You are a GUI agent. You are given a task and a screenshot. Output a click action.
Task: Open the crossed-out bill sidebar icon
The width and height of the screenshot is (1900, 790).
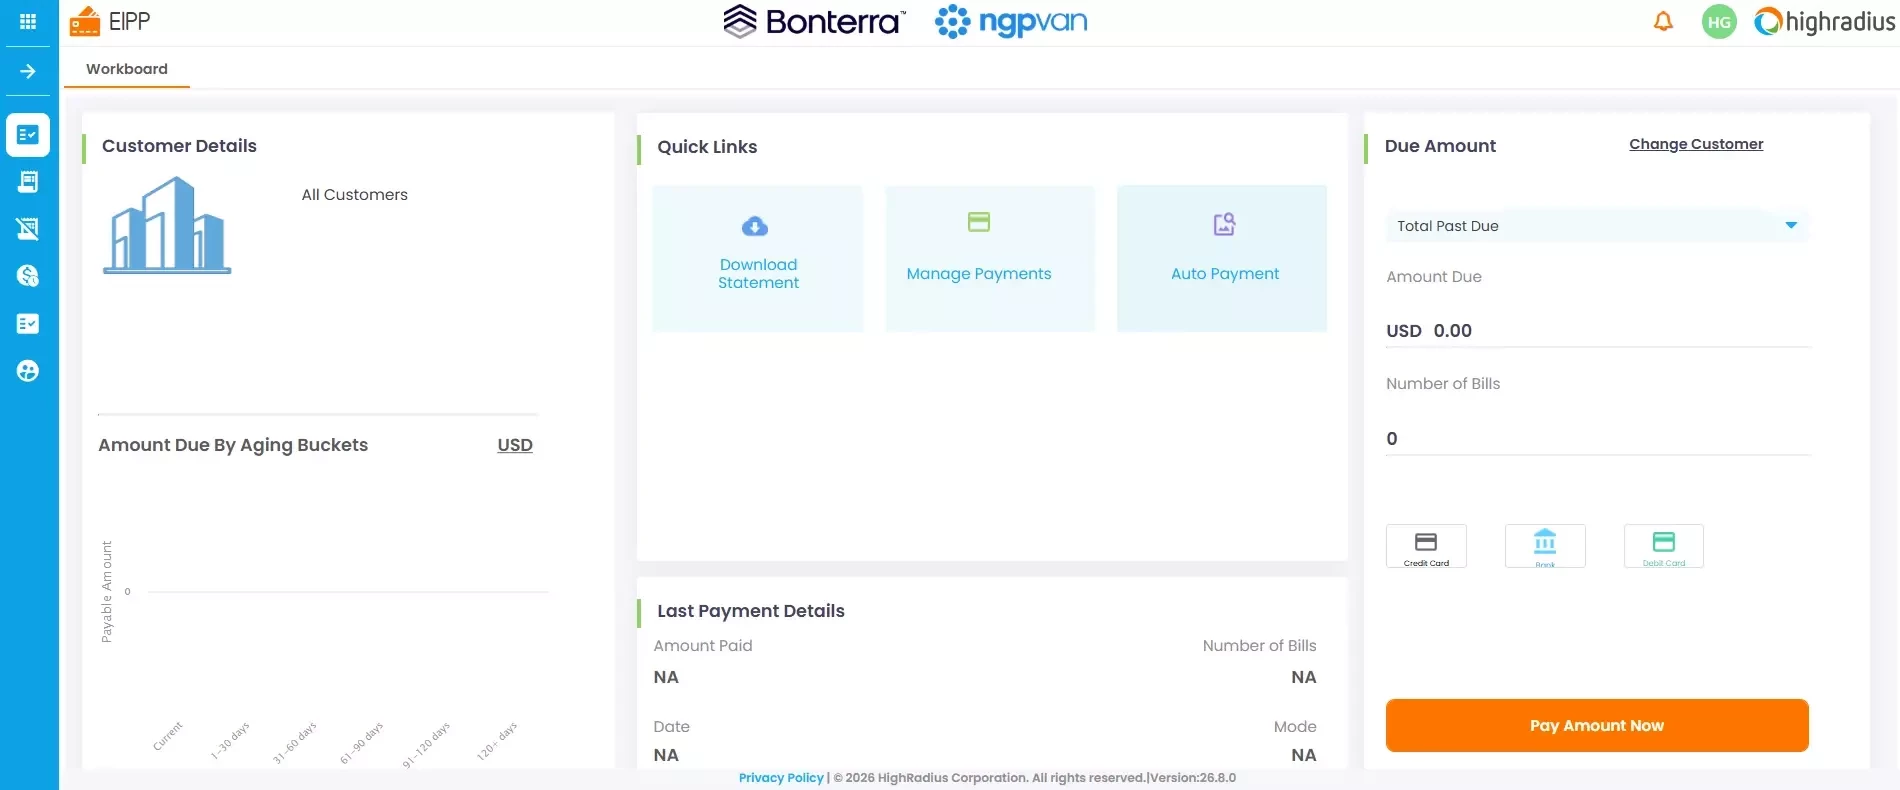pyautogui.click(x=28, y=229)
